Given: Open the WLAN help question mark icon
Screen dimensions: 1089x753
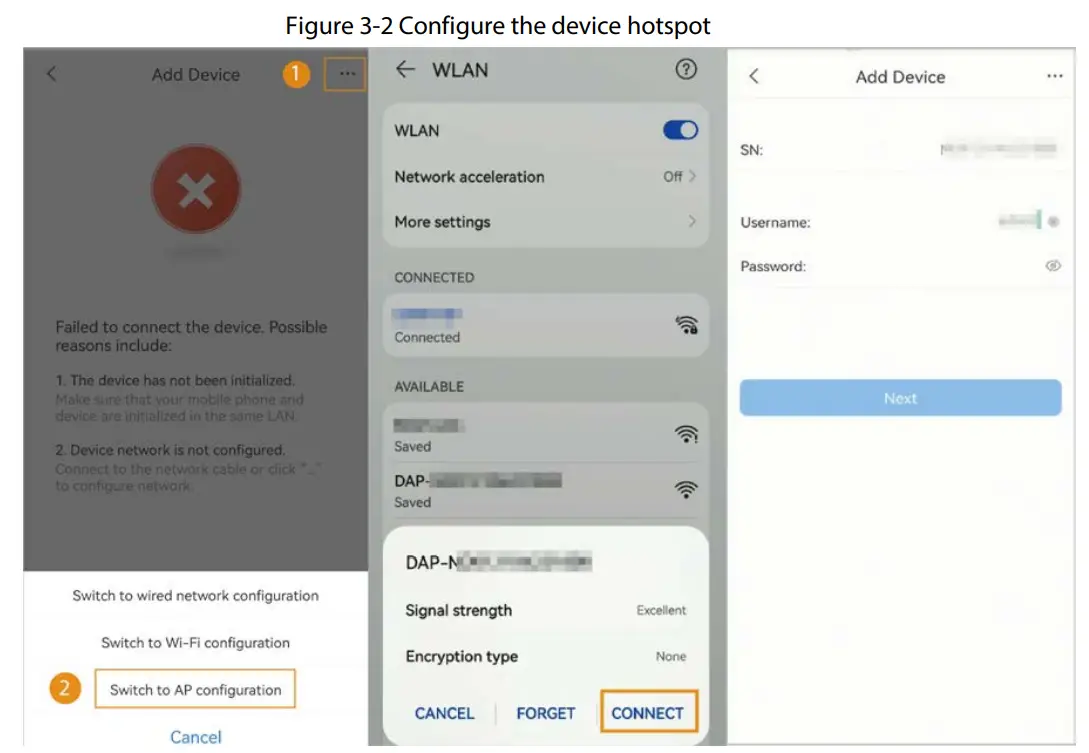Looking at the screenshot, I should point(685,70).
